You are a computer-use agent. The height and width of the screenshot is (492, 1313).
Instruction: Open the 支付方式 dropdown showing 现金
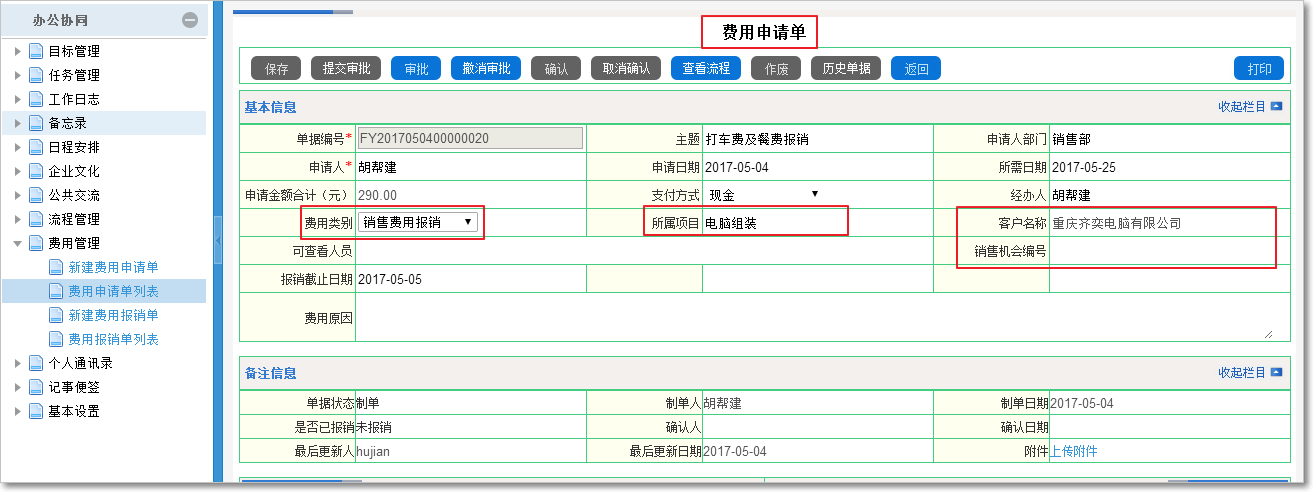click(764, 195)
